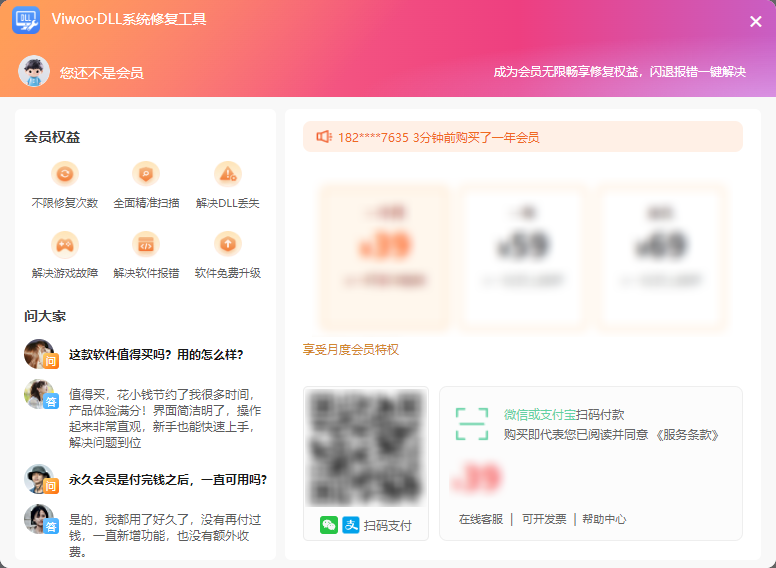Image resolution: width=776 pixels, height=568 pixels.
Task: Click the question 这款软件值得买吗？用的怎么样？
Action: click(x=156, y=355)
